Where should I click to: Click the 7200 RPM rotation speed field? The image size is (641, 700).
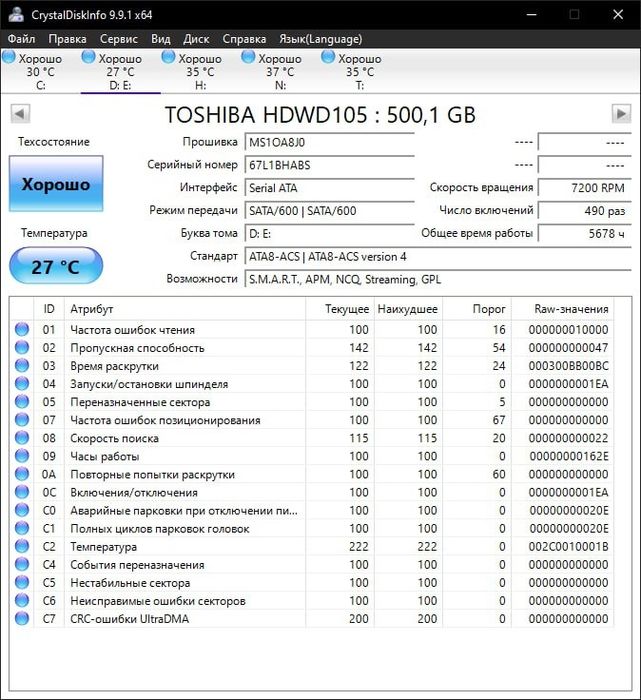(x=585, y=188)
